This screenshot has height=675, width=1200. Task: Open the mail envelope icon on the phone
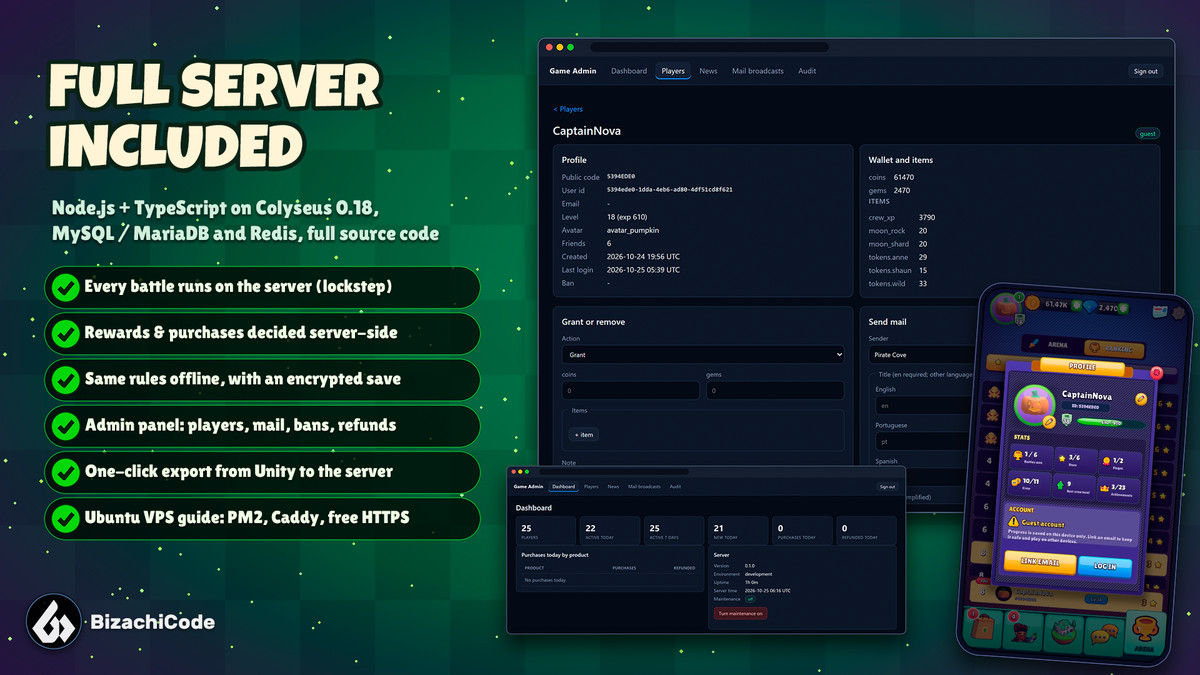click(x=1159, y=311)
